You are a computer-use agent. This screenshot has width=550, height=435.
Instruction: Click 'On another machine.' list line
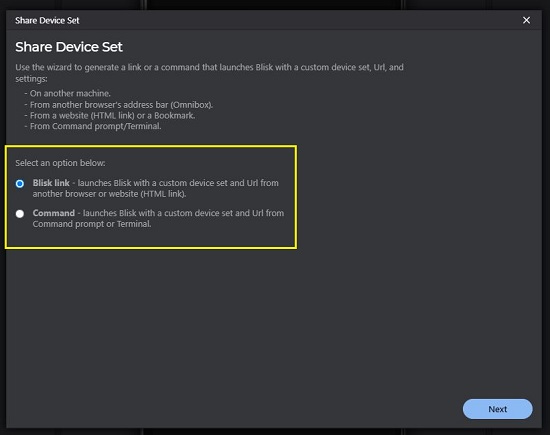tap(67, 93)
